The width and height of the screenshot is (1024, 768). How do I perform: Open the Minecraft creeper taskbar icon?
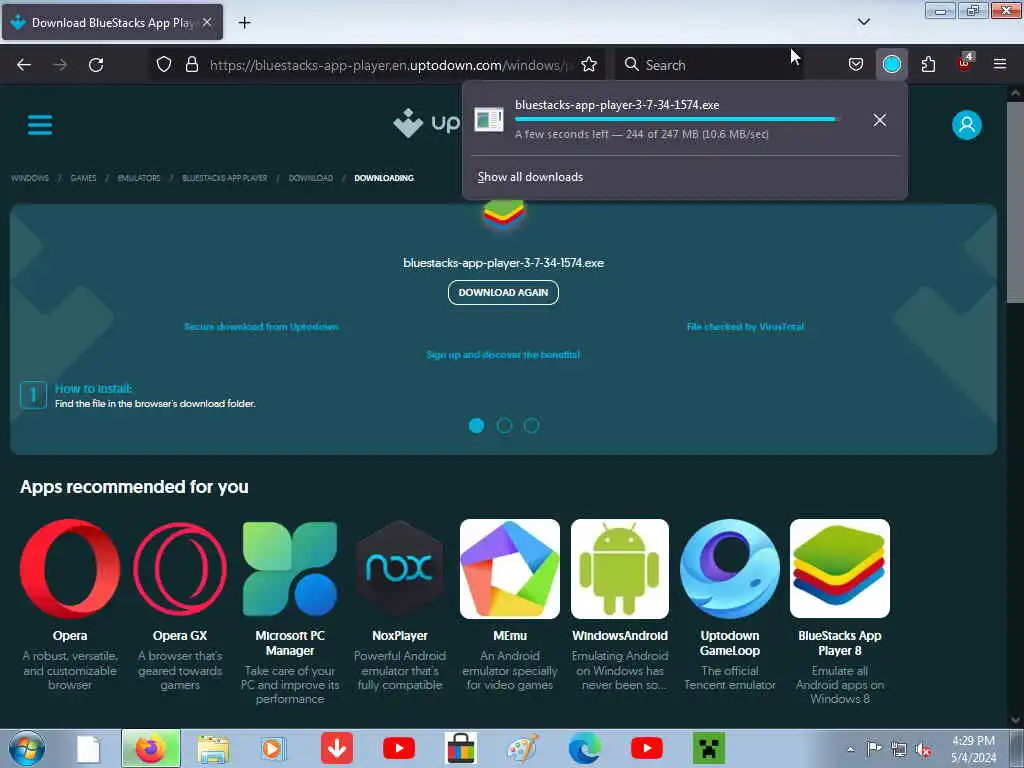tap(709, 748)
